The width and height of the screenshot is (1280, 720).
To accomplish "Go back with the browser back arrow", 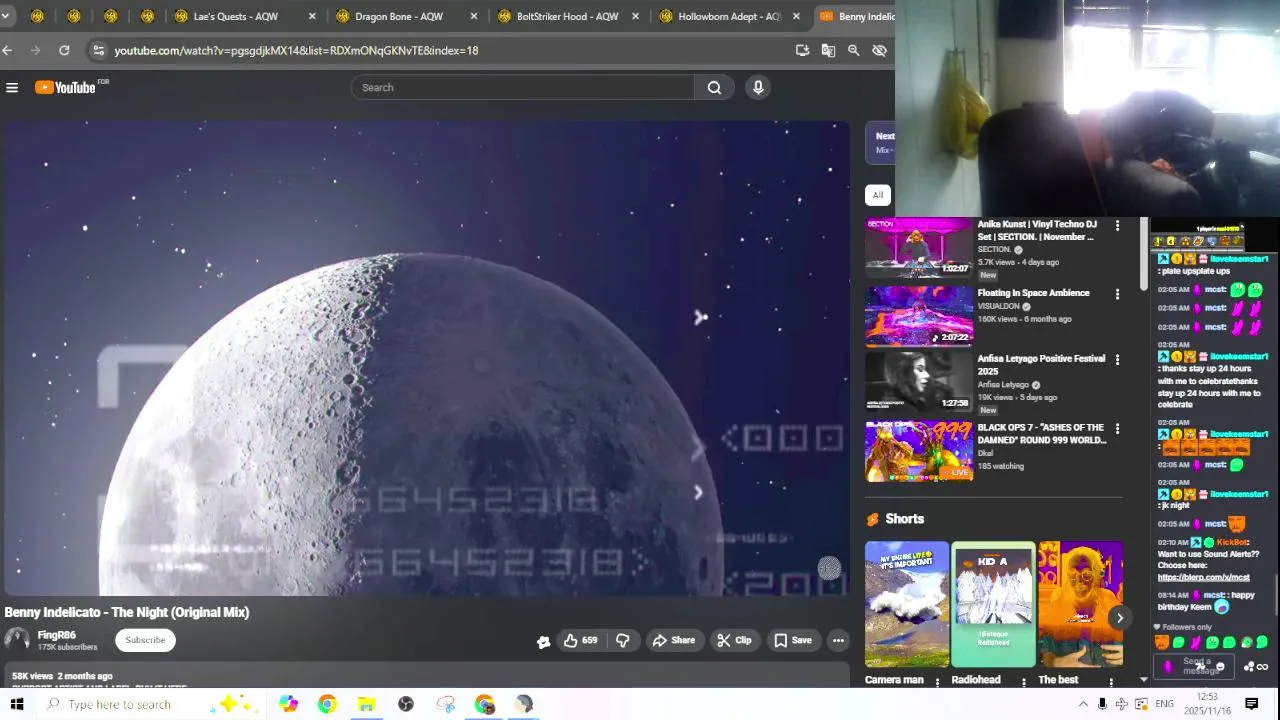I will pos(8,50).
